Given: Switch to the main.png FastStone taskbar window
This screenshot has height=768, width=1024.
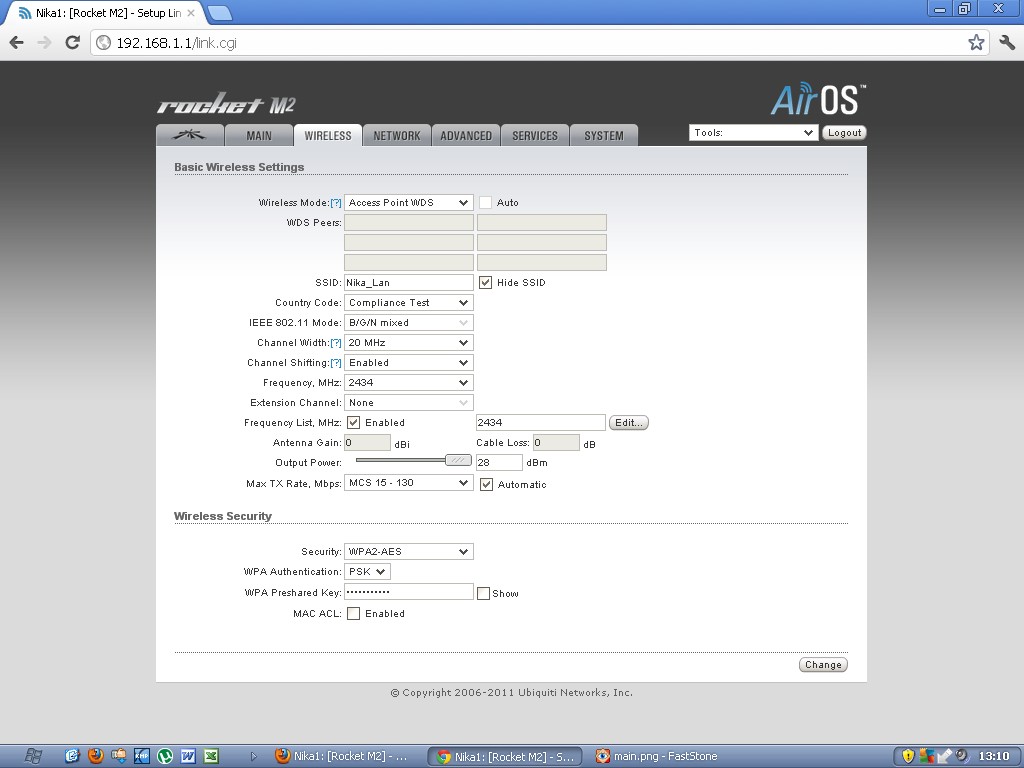Looking at the screenshot, I should pos(656,756).
